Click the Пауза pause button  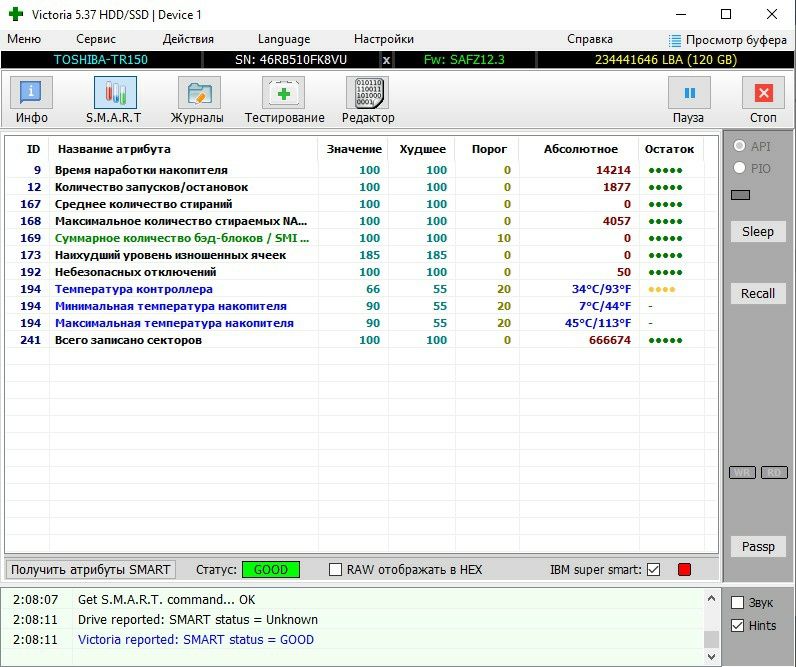[689, 101]
